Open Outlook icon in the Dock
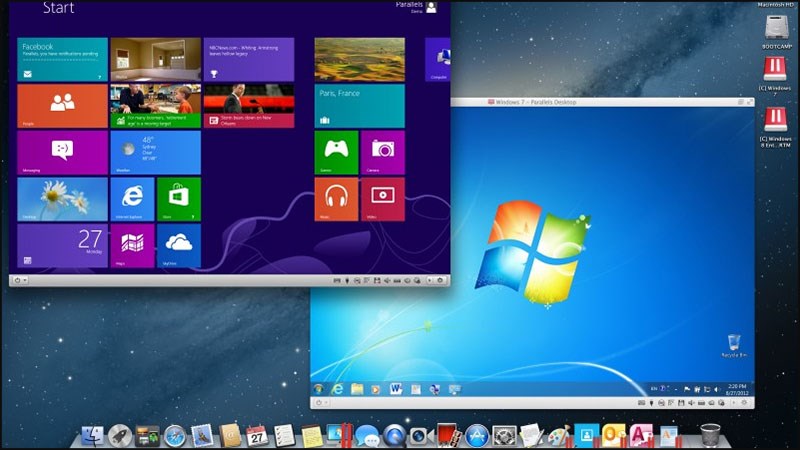Image resolution: width=800 pixels, height=450 pixels. point(613,435)
